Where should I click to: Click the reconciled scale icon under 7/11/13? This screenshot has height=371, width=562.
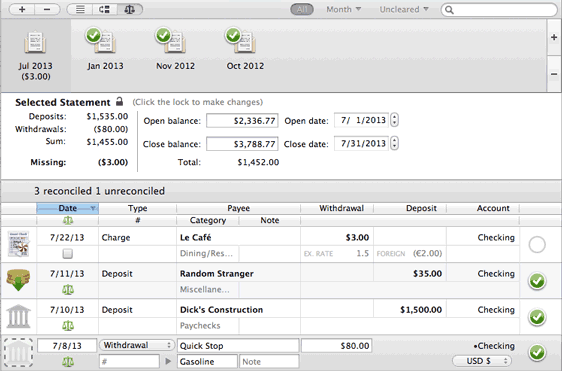(x=68, y=290)
